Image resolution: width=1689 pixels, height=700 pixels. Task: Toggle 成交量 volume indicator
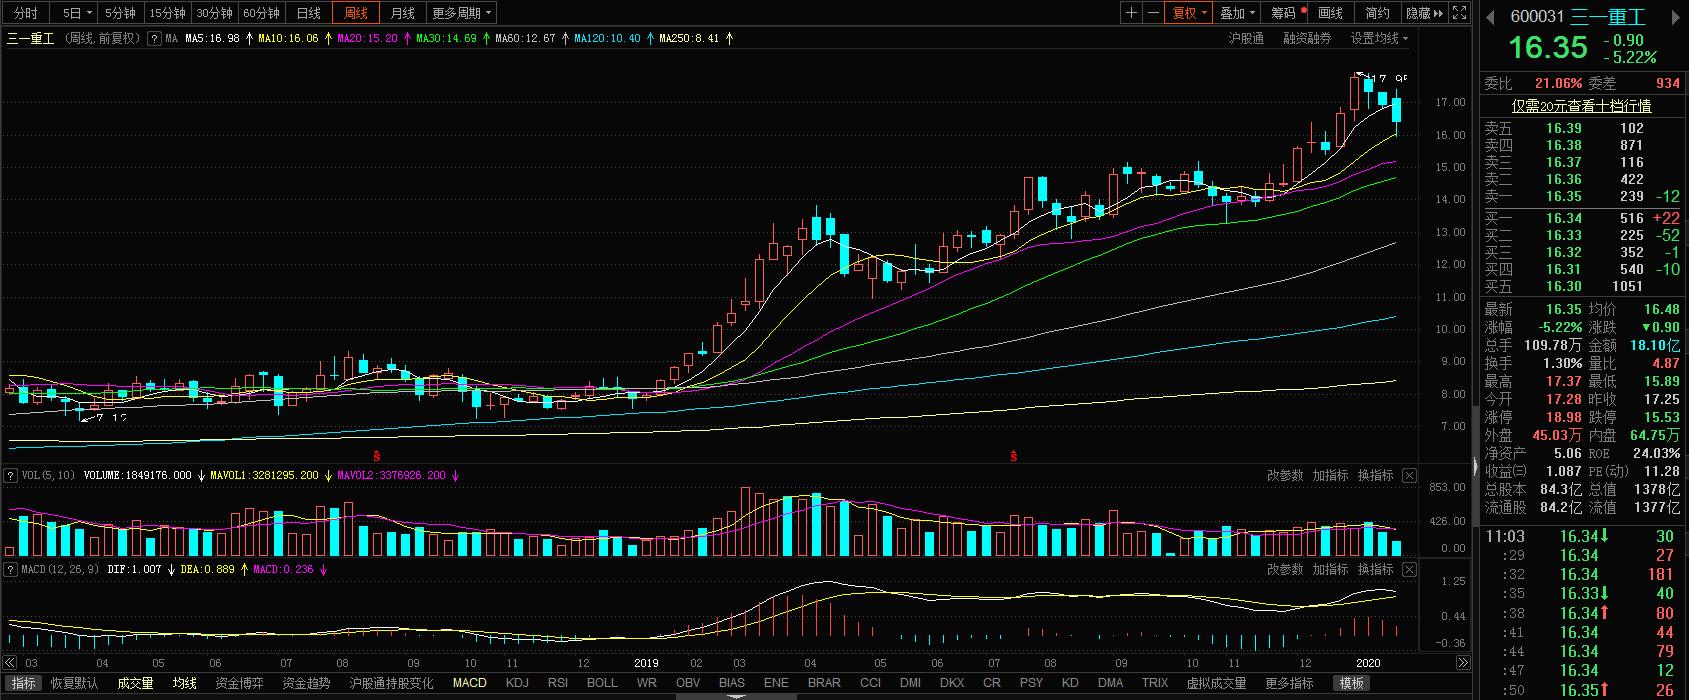[x=135, y=683]
